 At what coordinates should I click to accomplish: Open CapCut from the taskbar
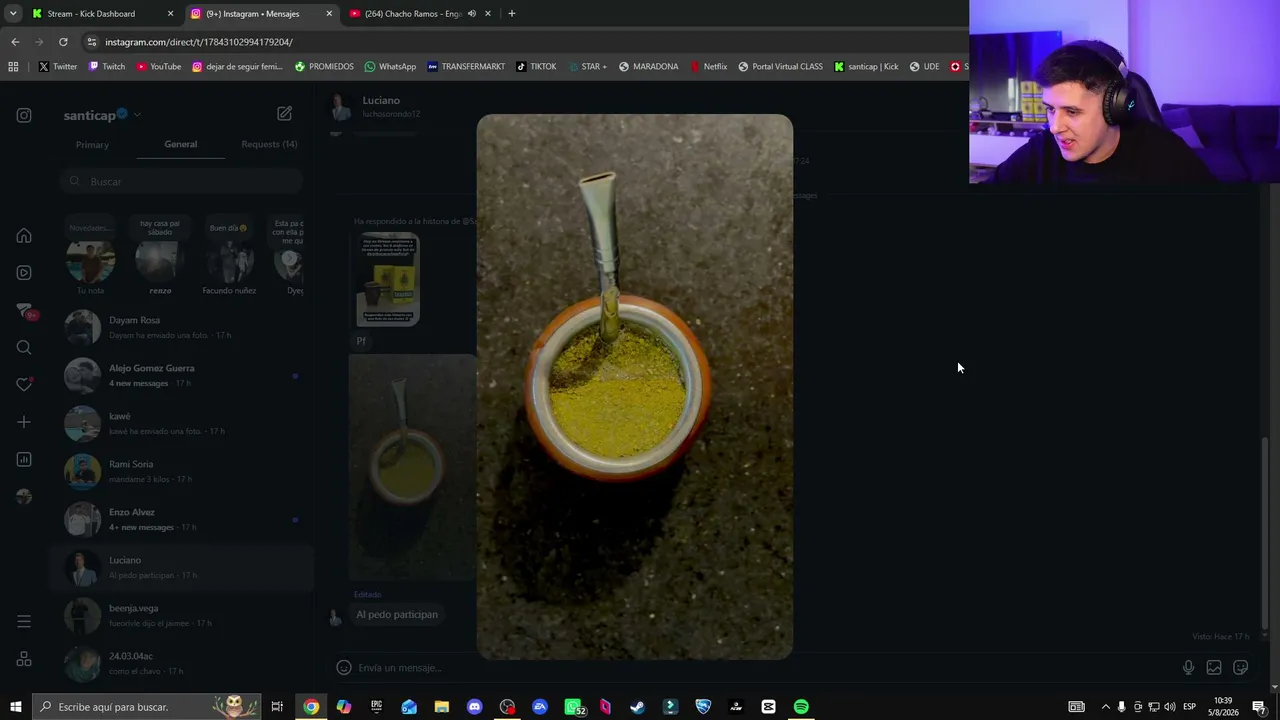[x=768, y=707]
